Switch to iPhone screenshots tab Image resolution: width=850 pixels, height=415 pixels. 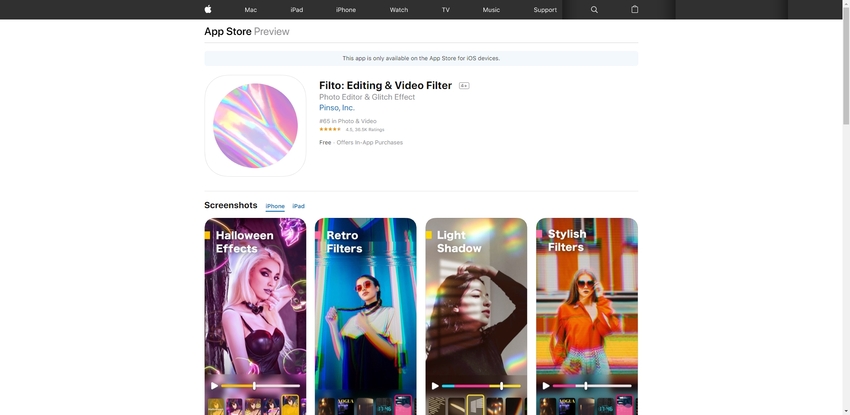tap(275, 206)
